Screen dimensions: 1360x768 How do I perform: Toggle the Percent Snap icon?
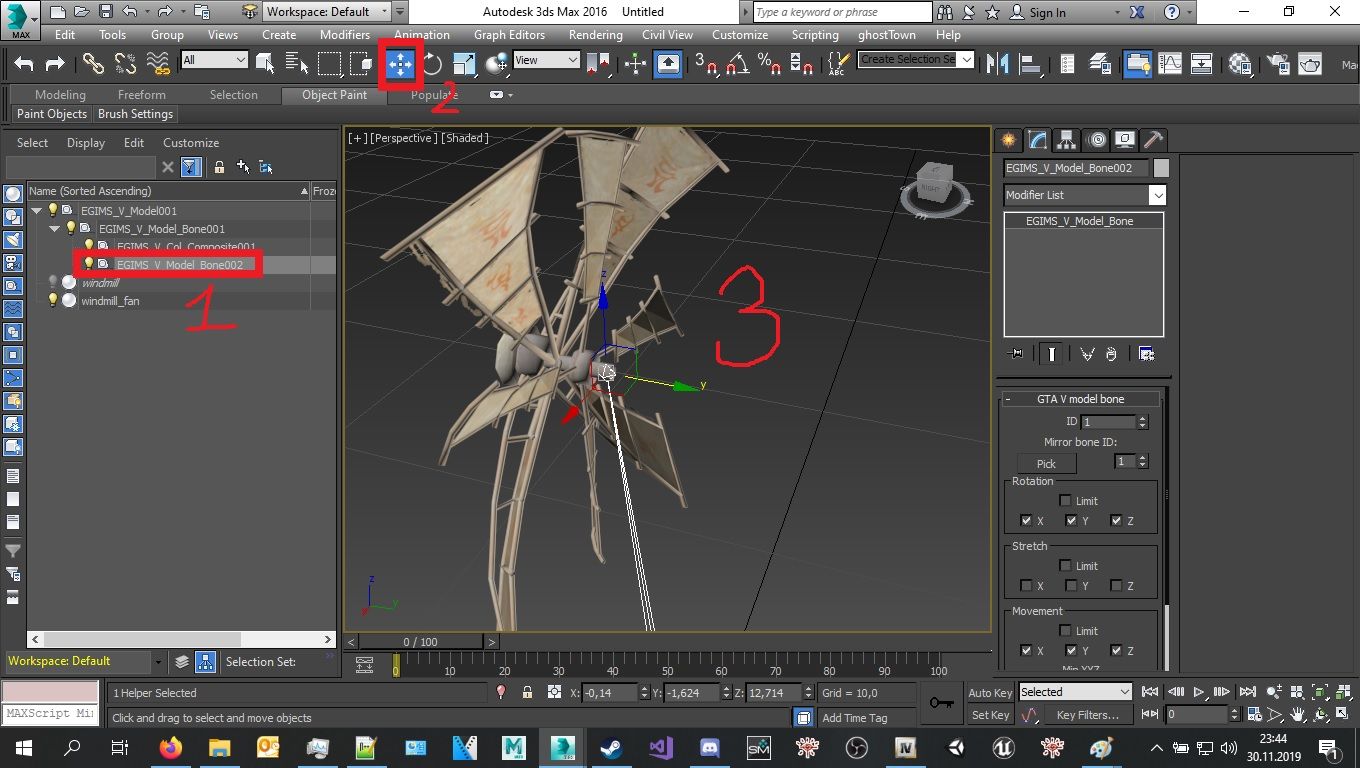[x=769, y=64]
